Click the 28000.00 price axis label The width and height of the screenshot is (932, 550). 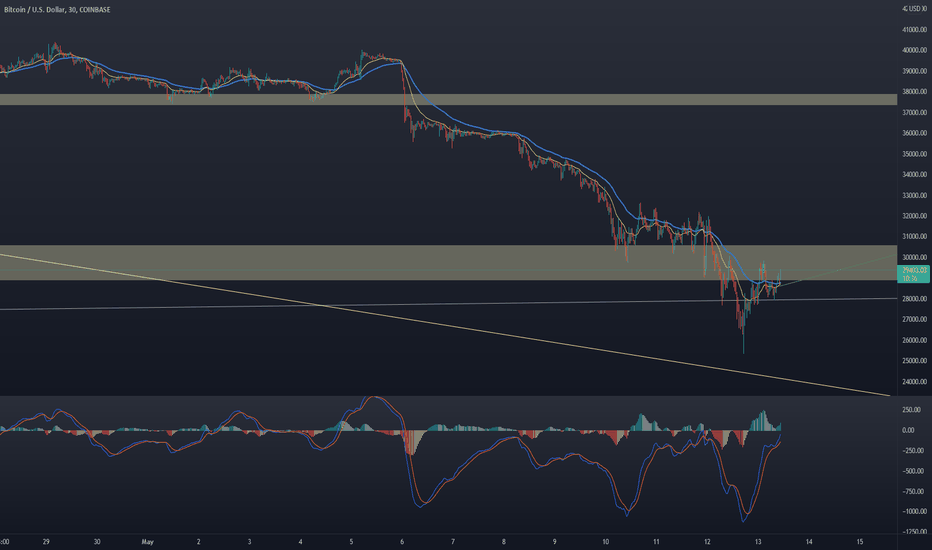coord(914,298)
